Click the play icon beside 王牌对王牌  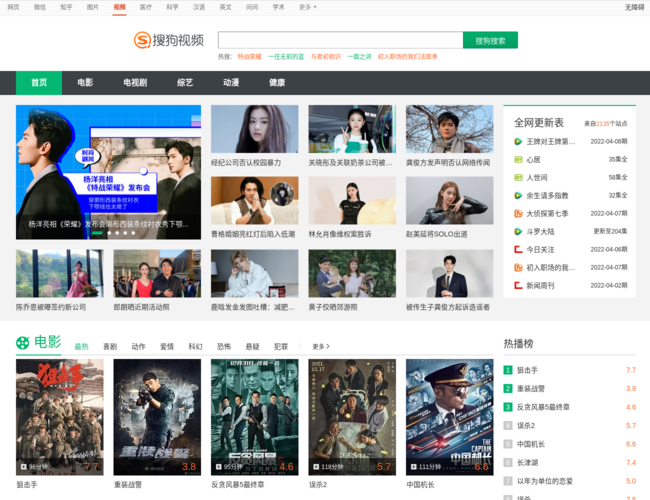[x=517, y=142]
